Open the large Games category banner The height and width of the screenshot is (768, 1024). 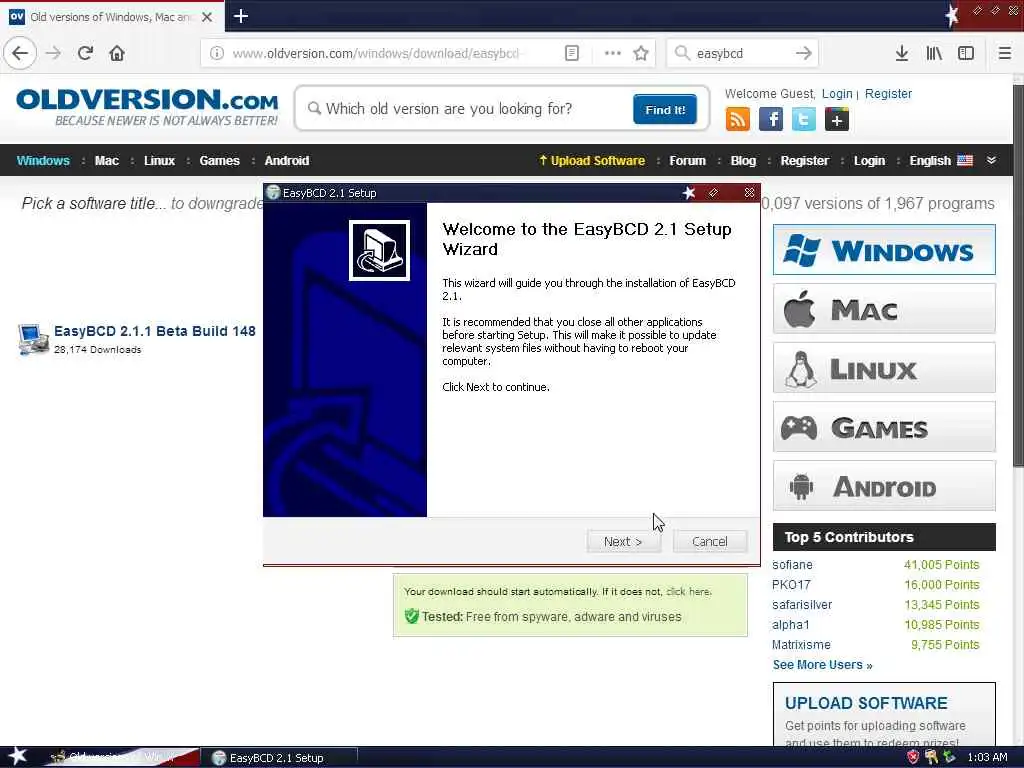pyautogui.click(x=884, y=427)
